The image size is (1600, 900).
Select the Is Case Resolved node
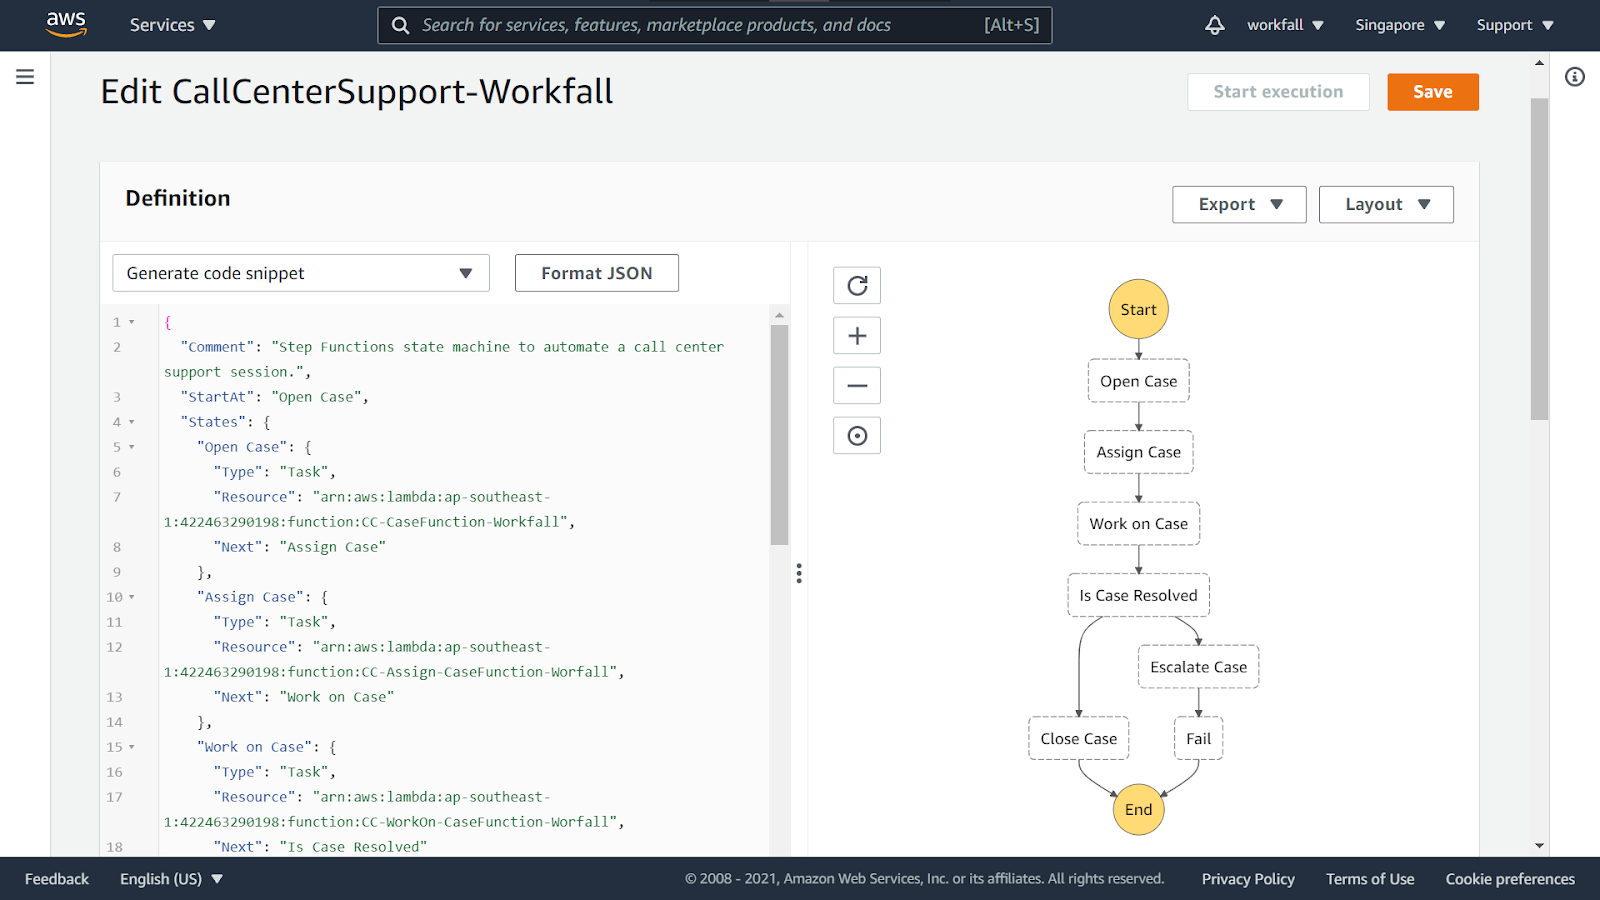click(x=1138, y=595)
